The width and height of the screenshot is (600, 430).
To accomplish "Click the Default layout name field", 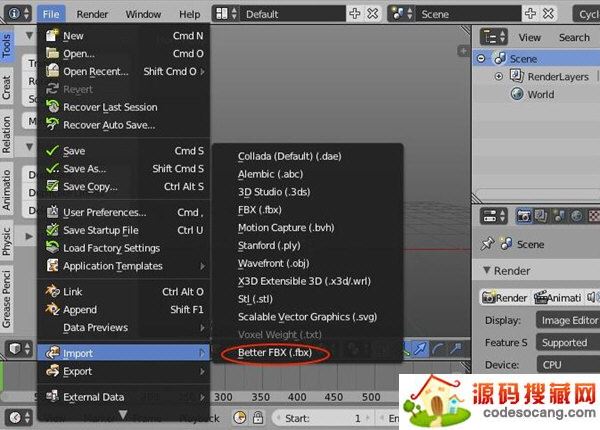I will [x=293, y=14].
